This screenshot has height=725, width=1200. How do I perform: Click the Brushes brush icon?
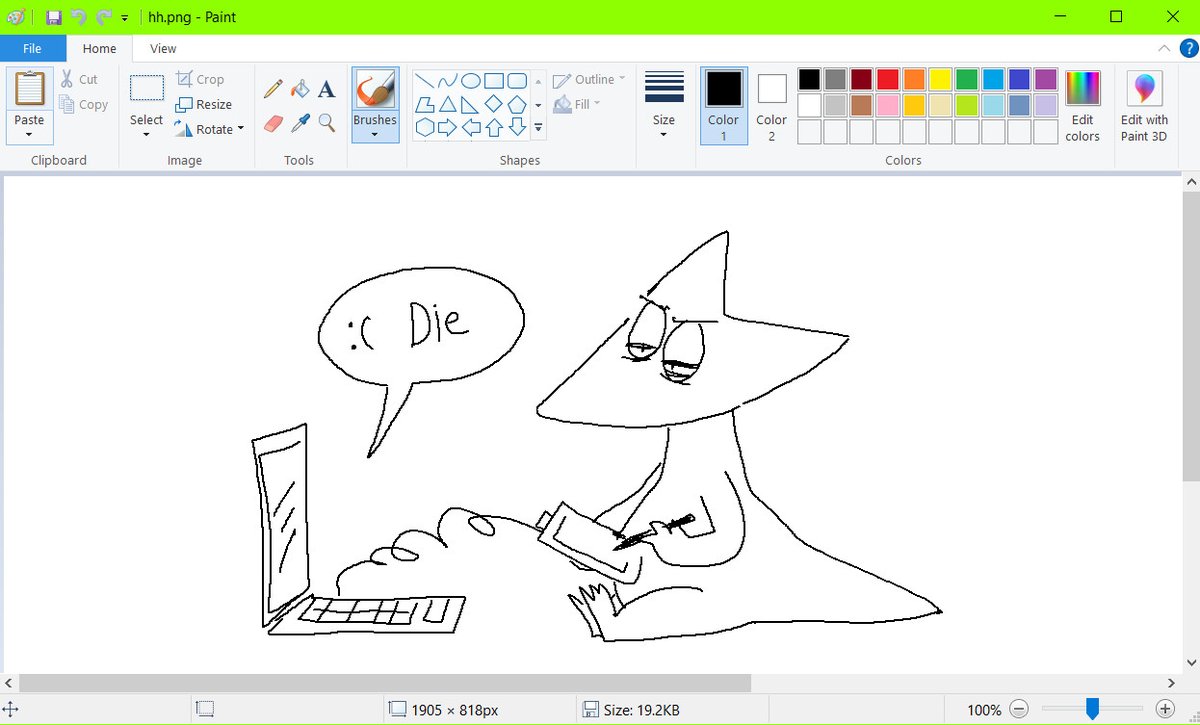375,89
